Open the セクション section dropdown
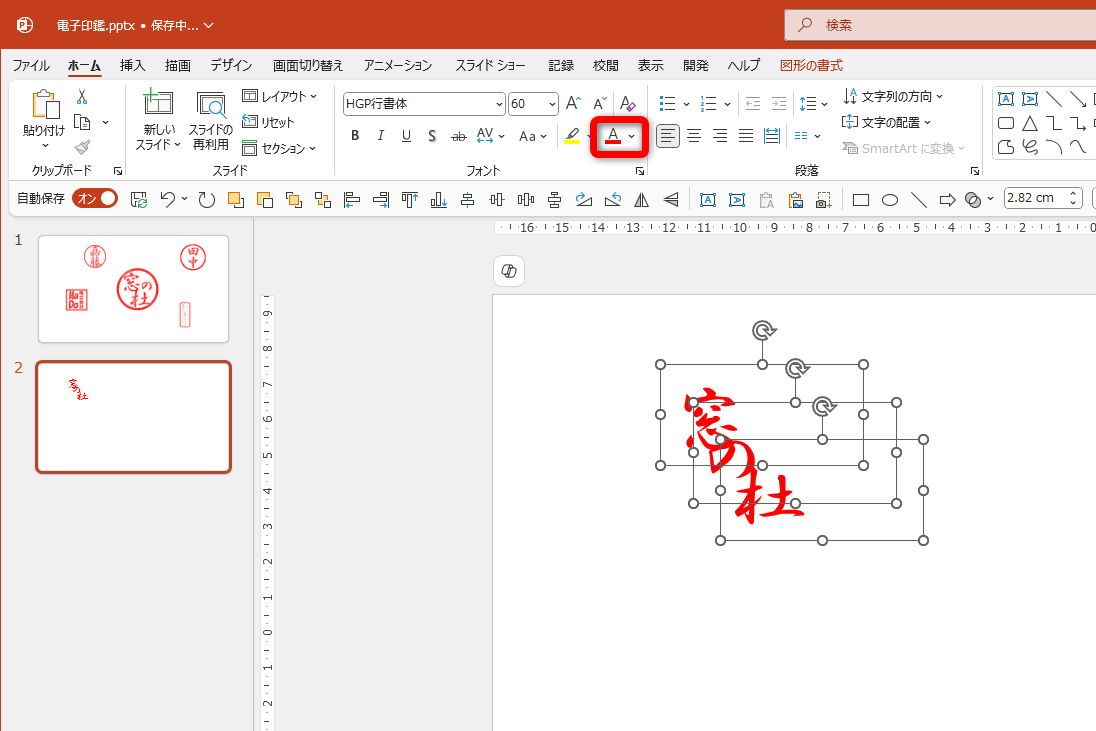Image resolution: width=1096 pixels, height=731 pixels. click(280, 148)
